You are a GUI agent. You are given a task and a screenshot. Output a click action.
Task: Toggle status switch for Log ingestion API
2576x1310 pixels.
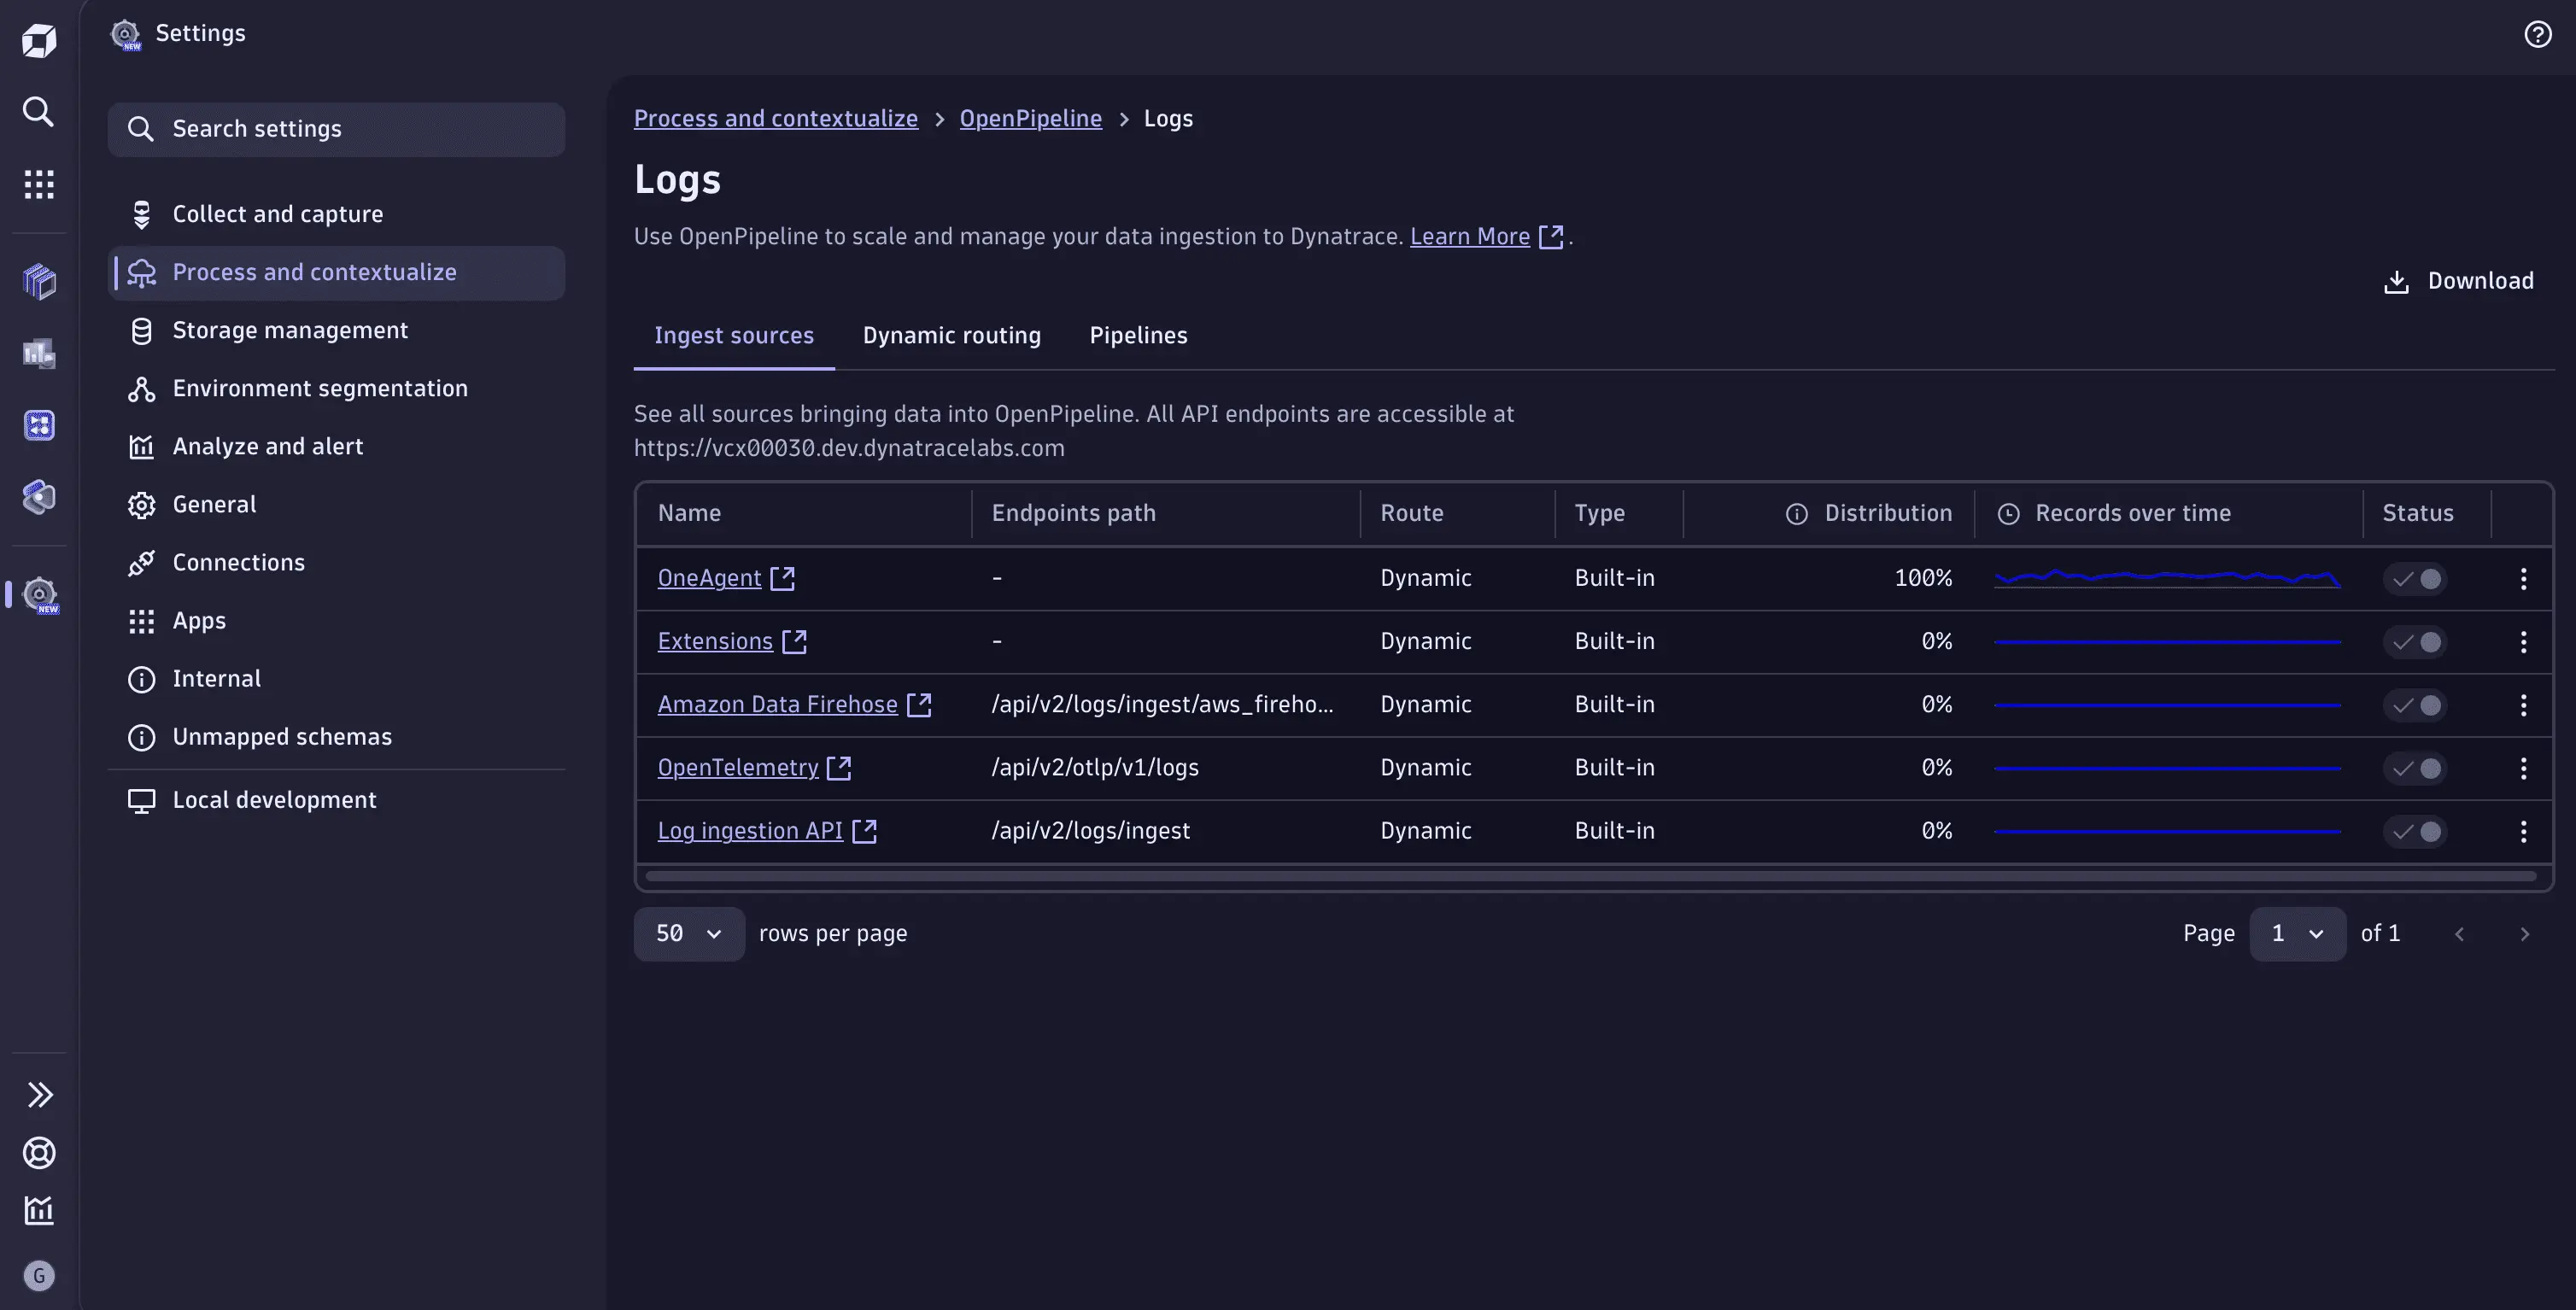tap(2414, 831)
